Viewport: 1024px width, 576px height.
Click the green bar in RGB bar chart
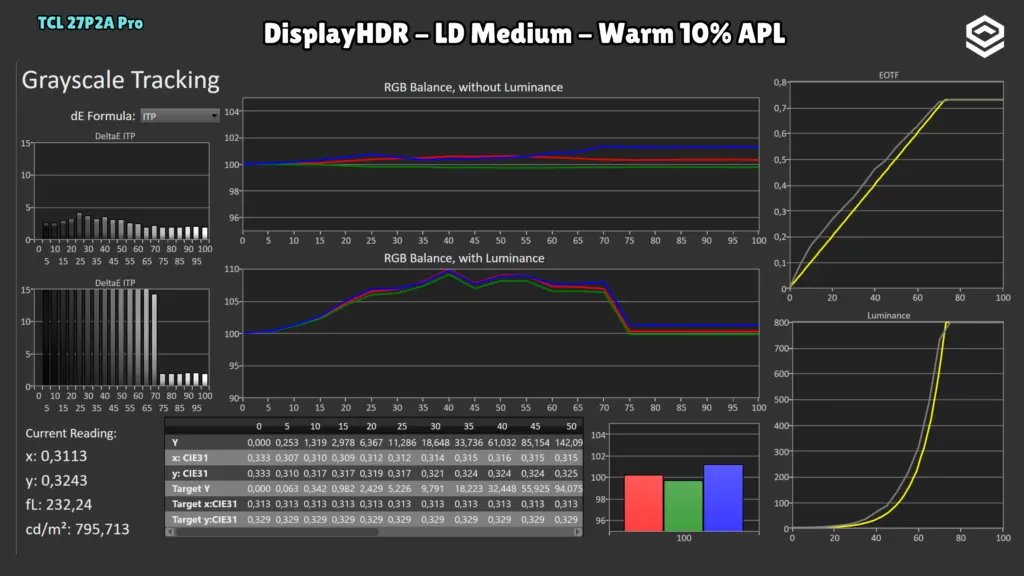(x=683, y=506)
